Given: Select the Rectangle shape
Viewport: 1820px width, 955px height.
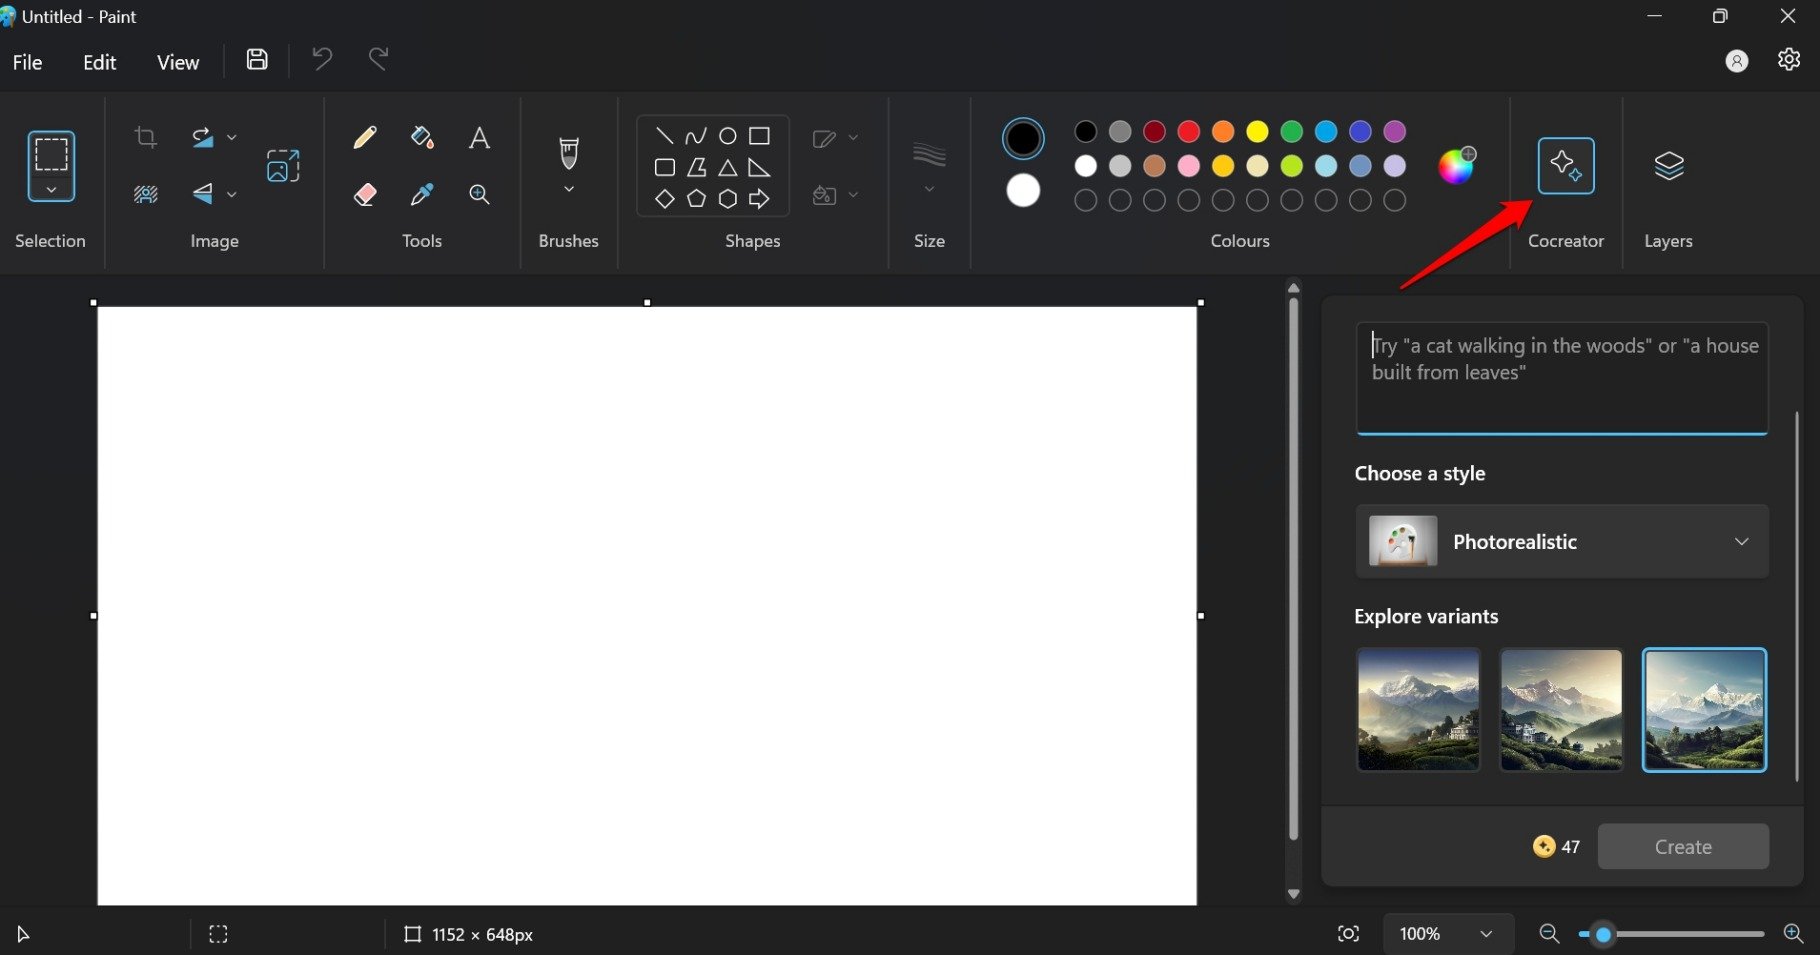Looking at the screenshot, I should (x=761, y=135).
